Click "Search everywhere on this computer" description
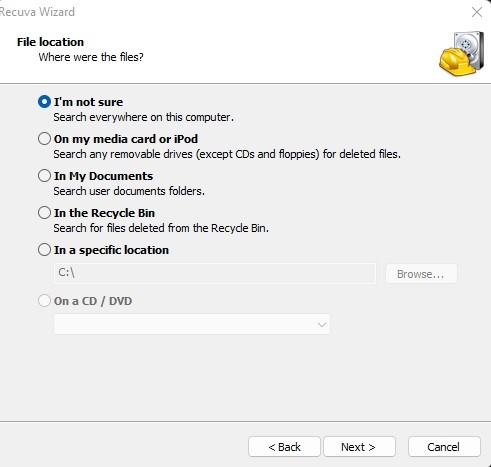The height and width of the screenshot is (467, 491). click(143, 117)
